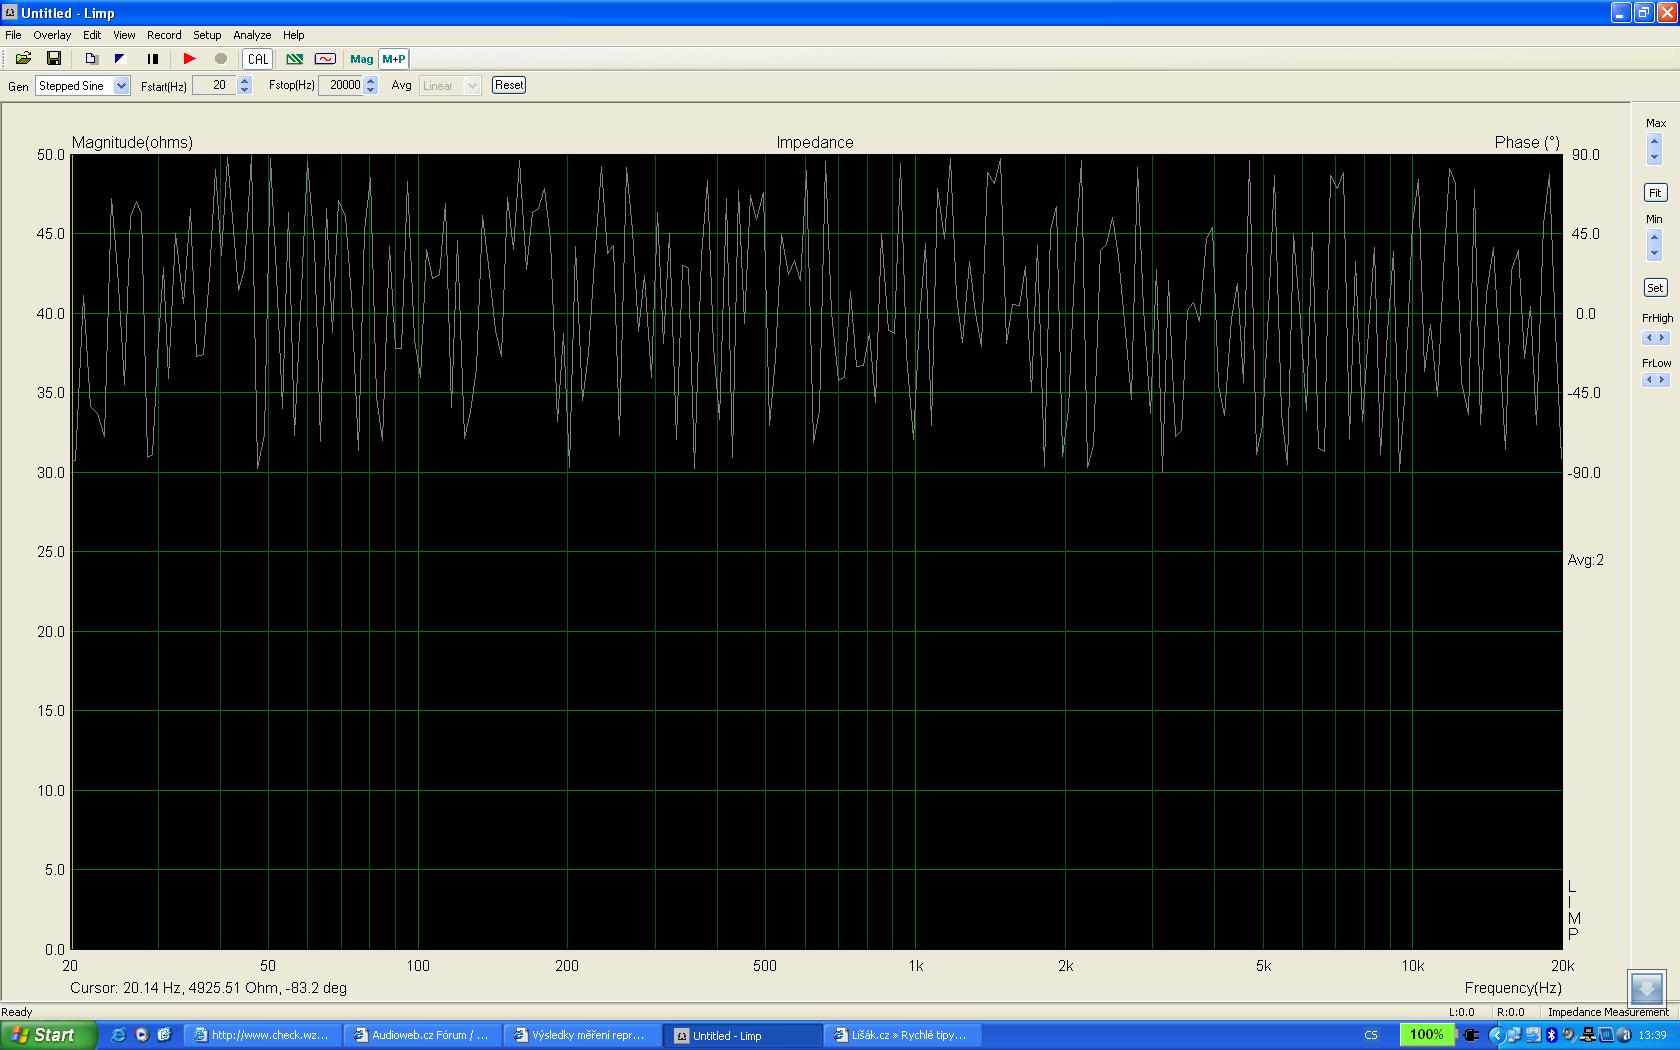Decrease Fstop frequency with down arrow
The image size is (1680, 1050).
pyautogui.click(x=370, y=91)
